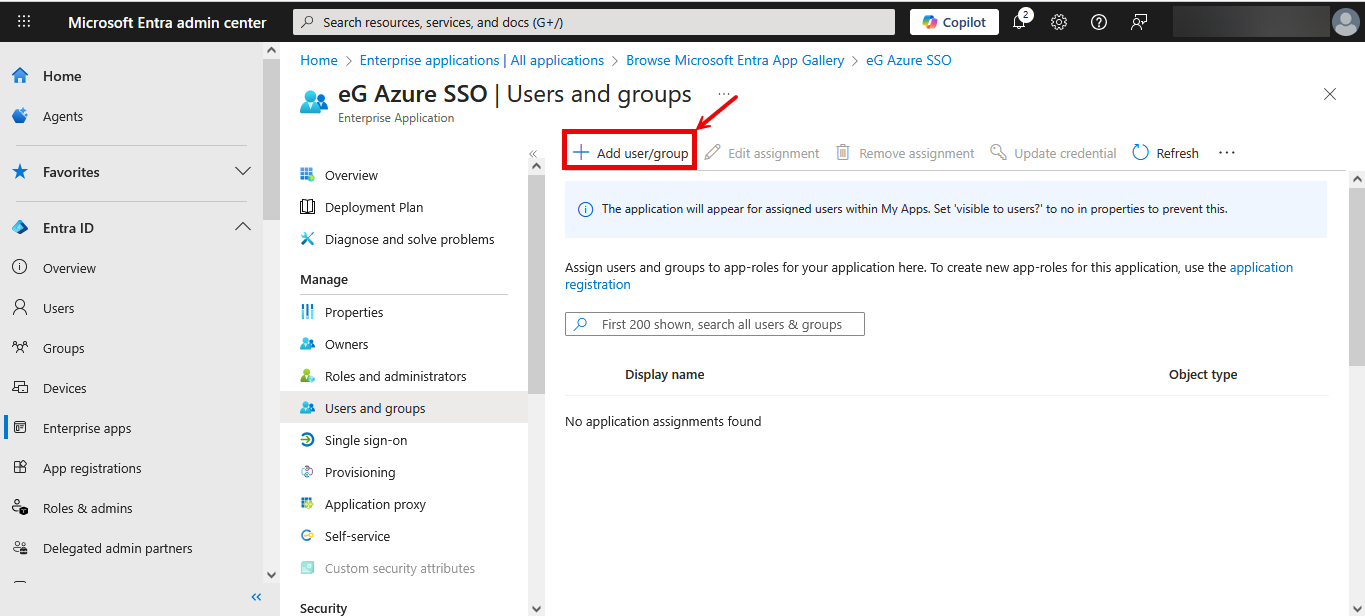Expand the Favorites section

point(242,172)
